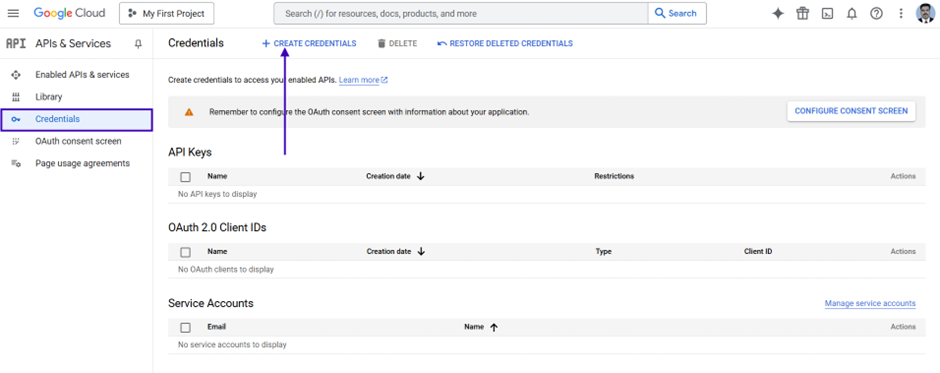Click the Credentials key icon
This screenshot has width=940, height=373.
pyautogui.click(x=16, y=119)
